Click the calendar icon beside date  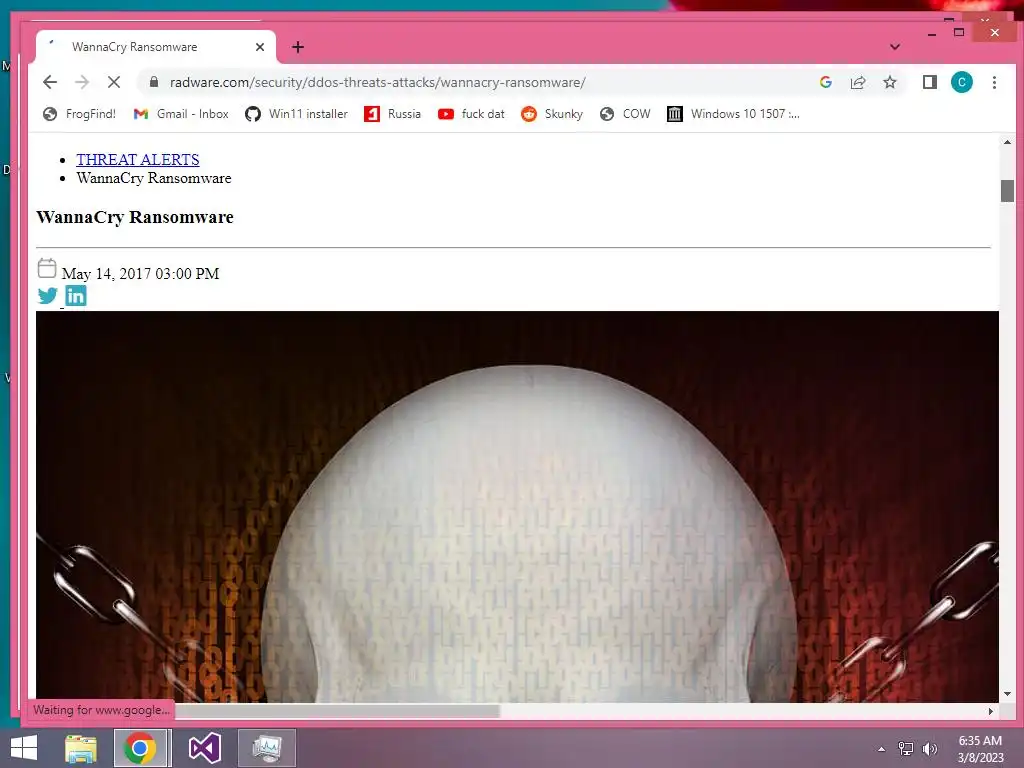47,268
